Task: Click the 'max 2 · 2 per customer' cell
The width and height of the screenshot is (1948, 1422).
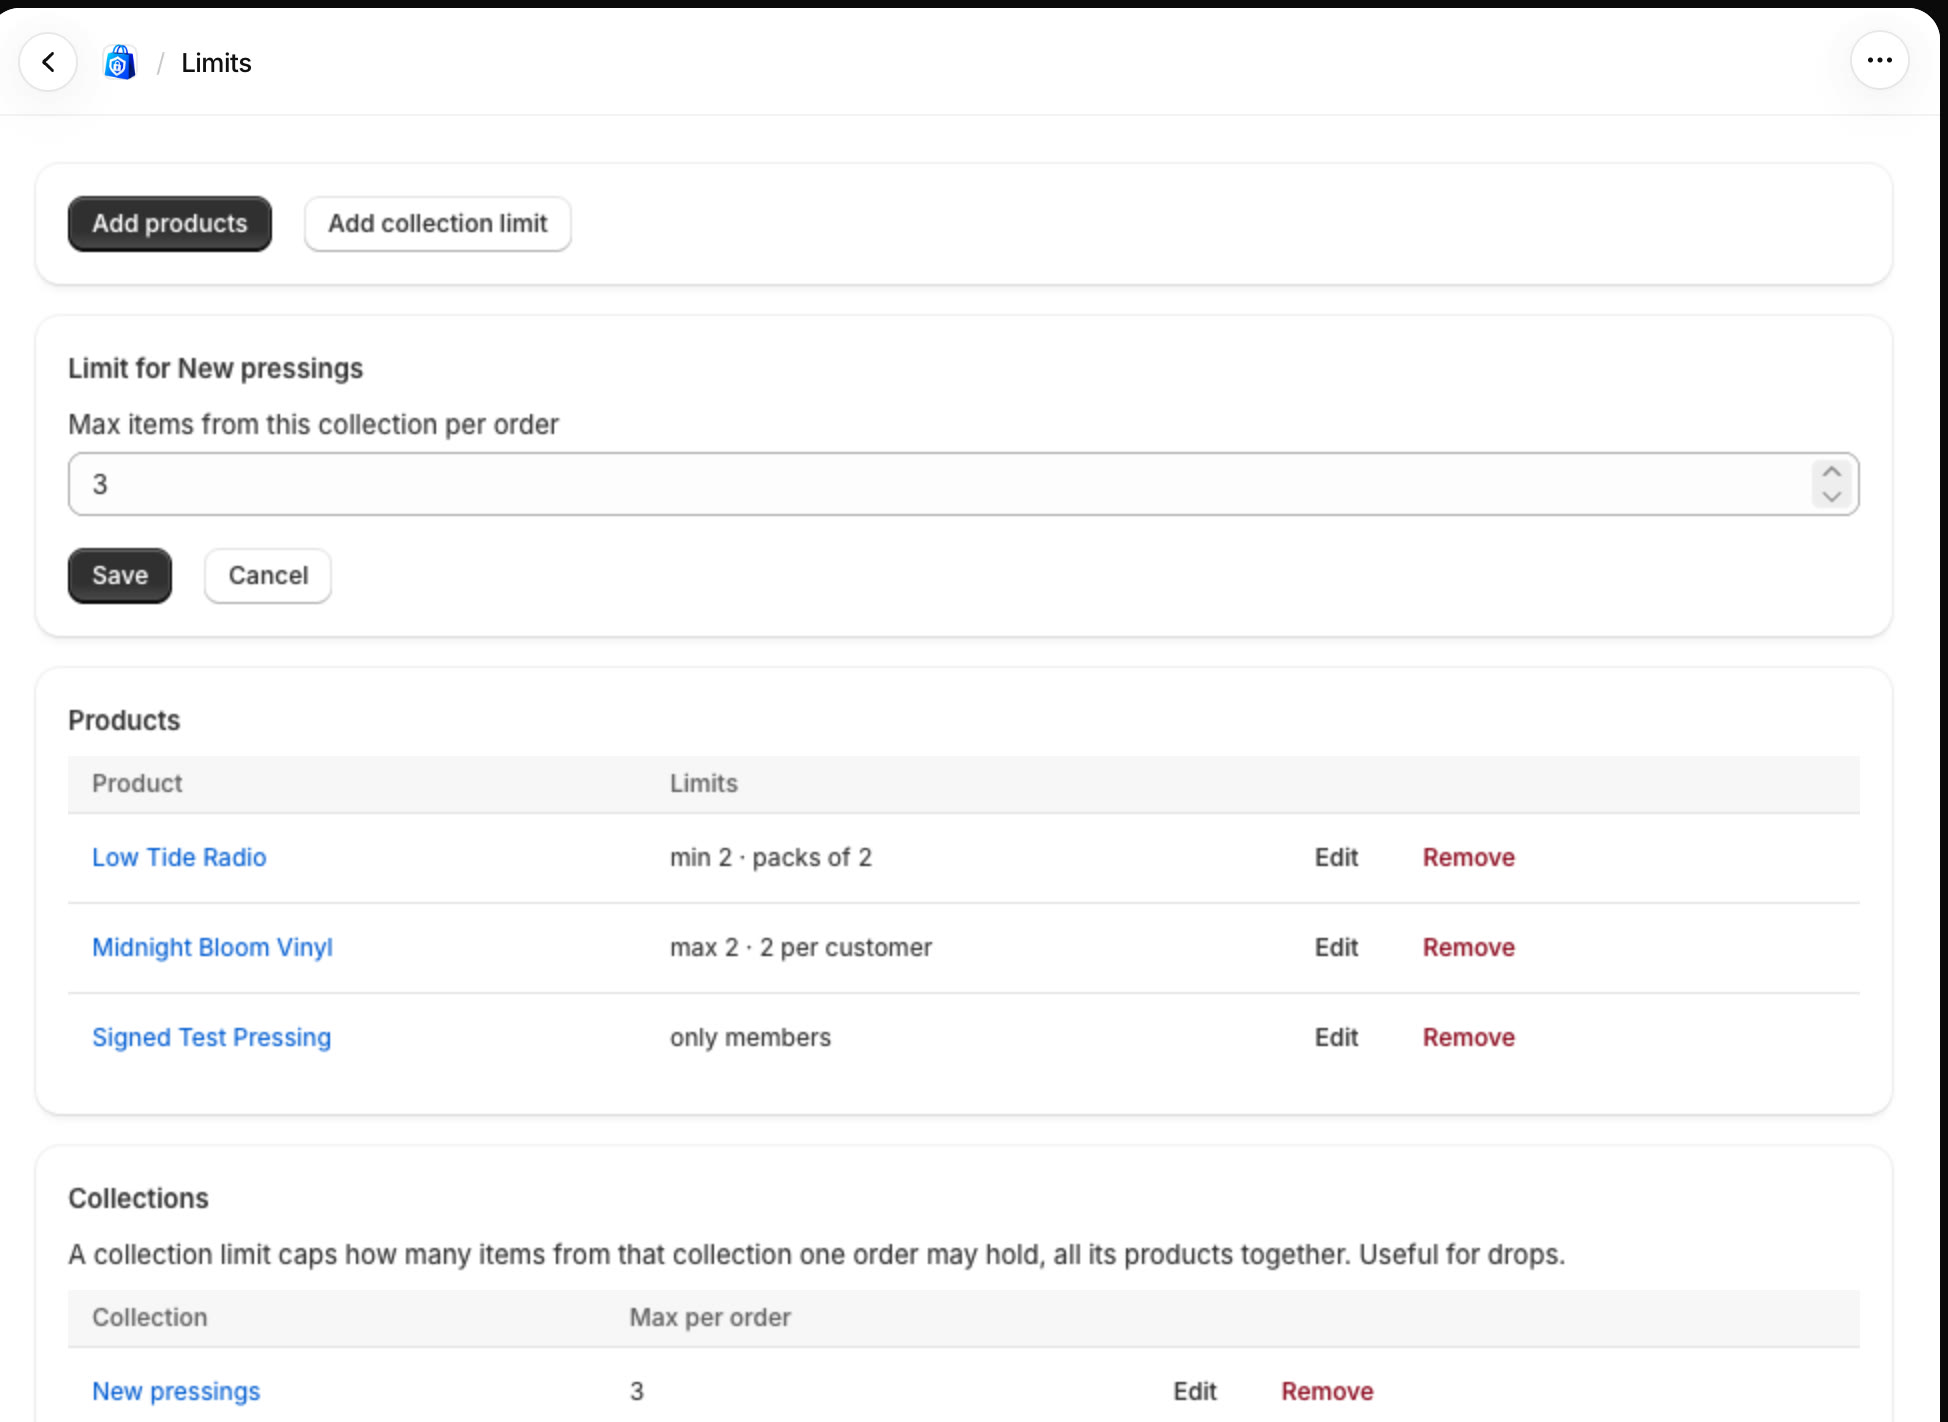Action: 801,947
